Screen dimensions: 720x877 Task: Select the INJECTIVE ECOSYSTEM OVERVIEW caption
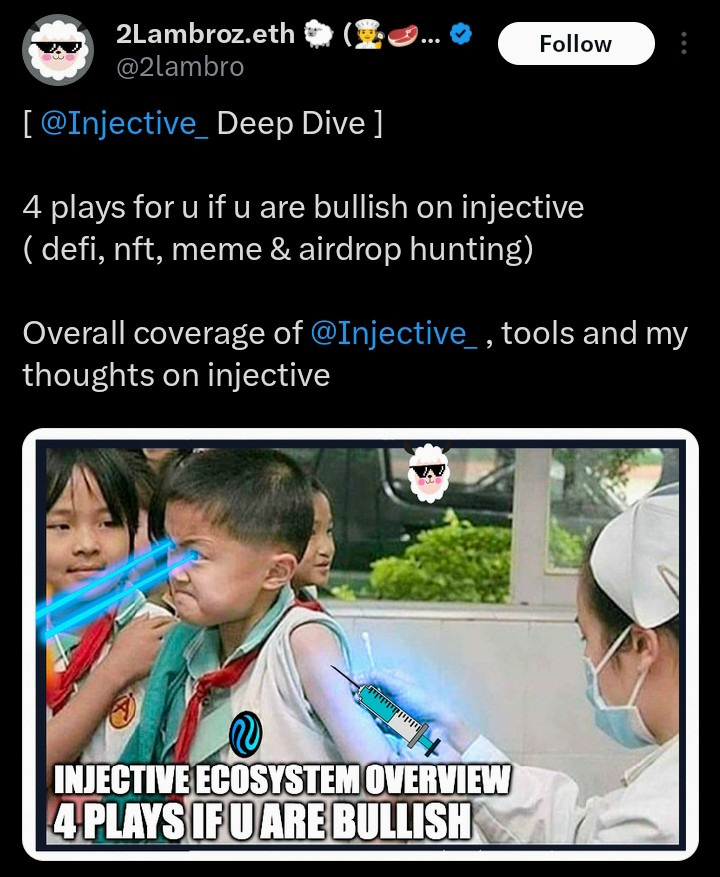tap(282, 779)
